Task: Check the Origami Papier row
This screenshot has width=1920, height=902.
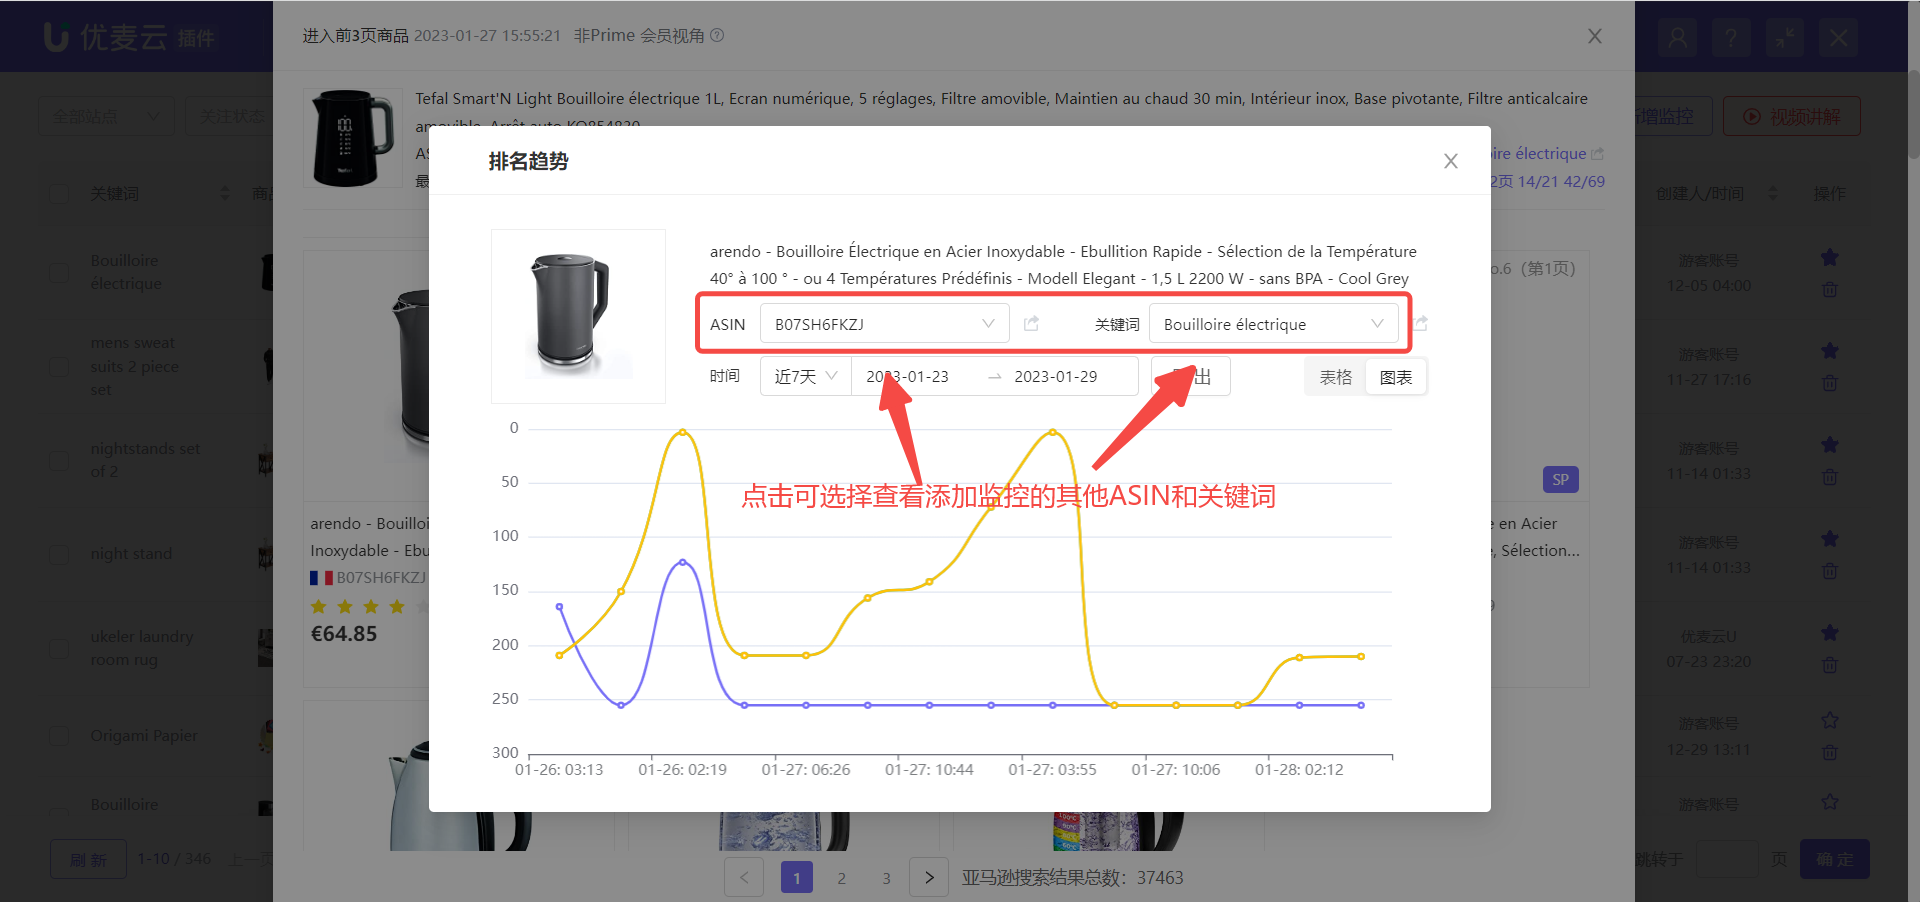Action: (x=60, y=736)
